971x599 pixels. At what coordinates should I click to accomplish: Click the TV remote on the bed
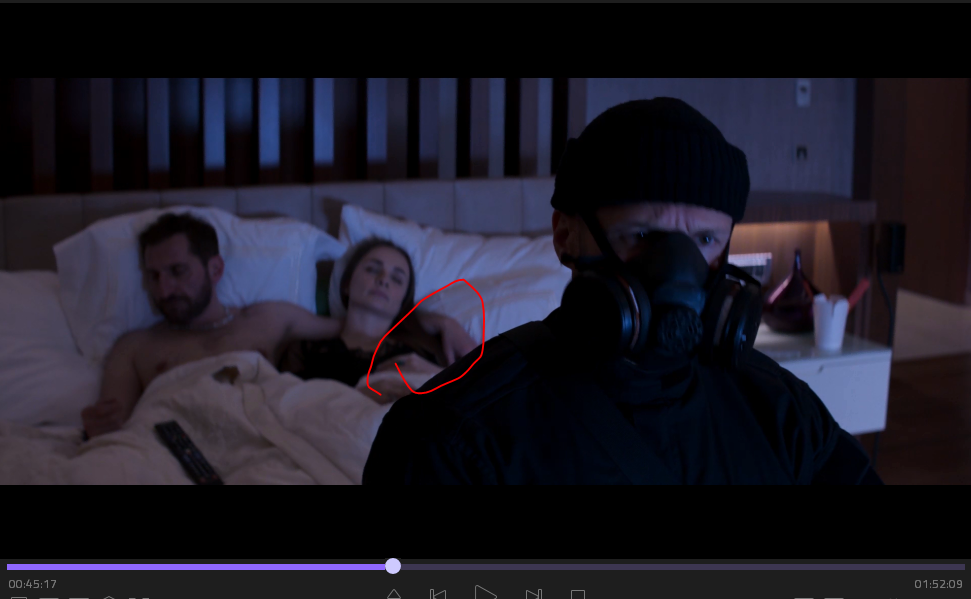pos(187,451)
